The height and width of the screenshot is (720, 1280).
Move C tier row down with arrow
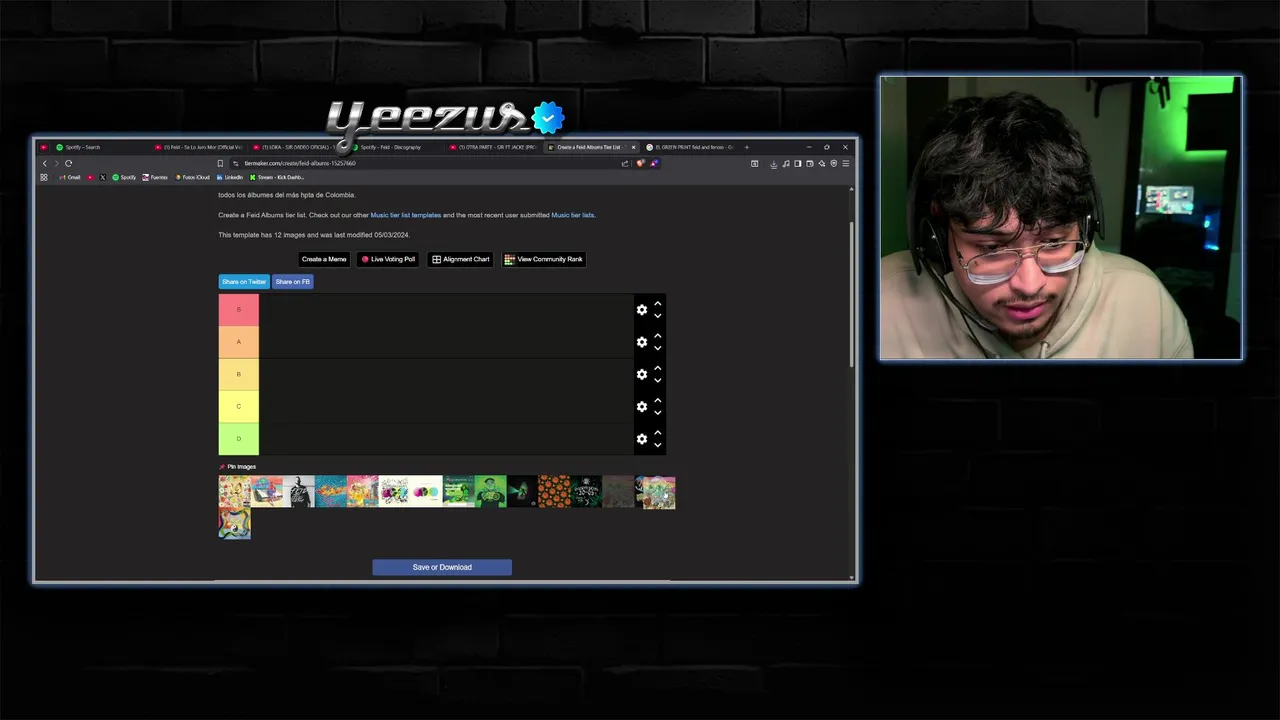coord(657,413)
